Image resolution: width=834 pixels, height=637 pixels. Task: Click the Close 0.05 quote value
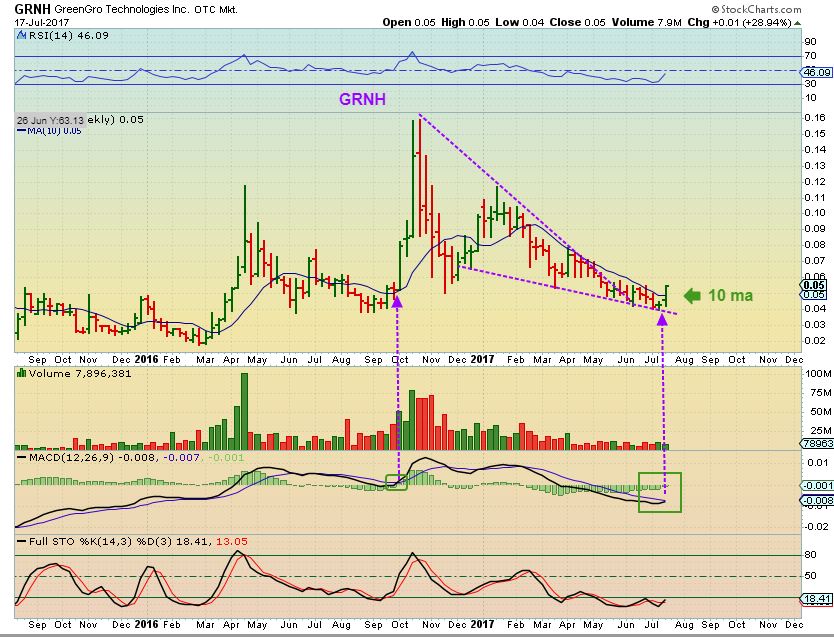coord(577,22)
